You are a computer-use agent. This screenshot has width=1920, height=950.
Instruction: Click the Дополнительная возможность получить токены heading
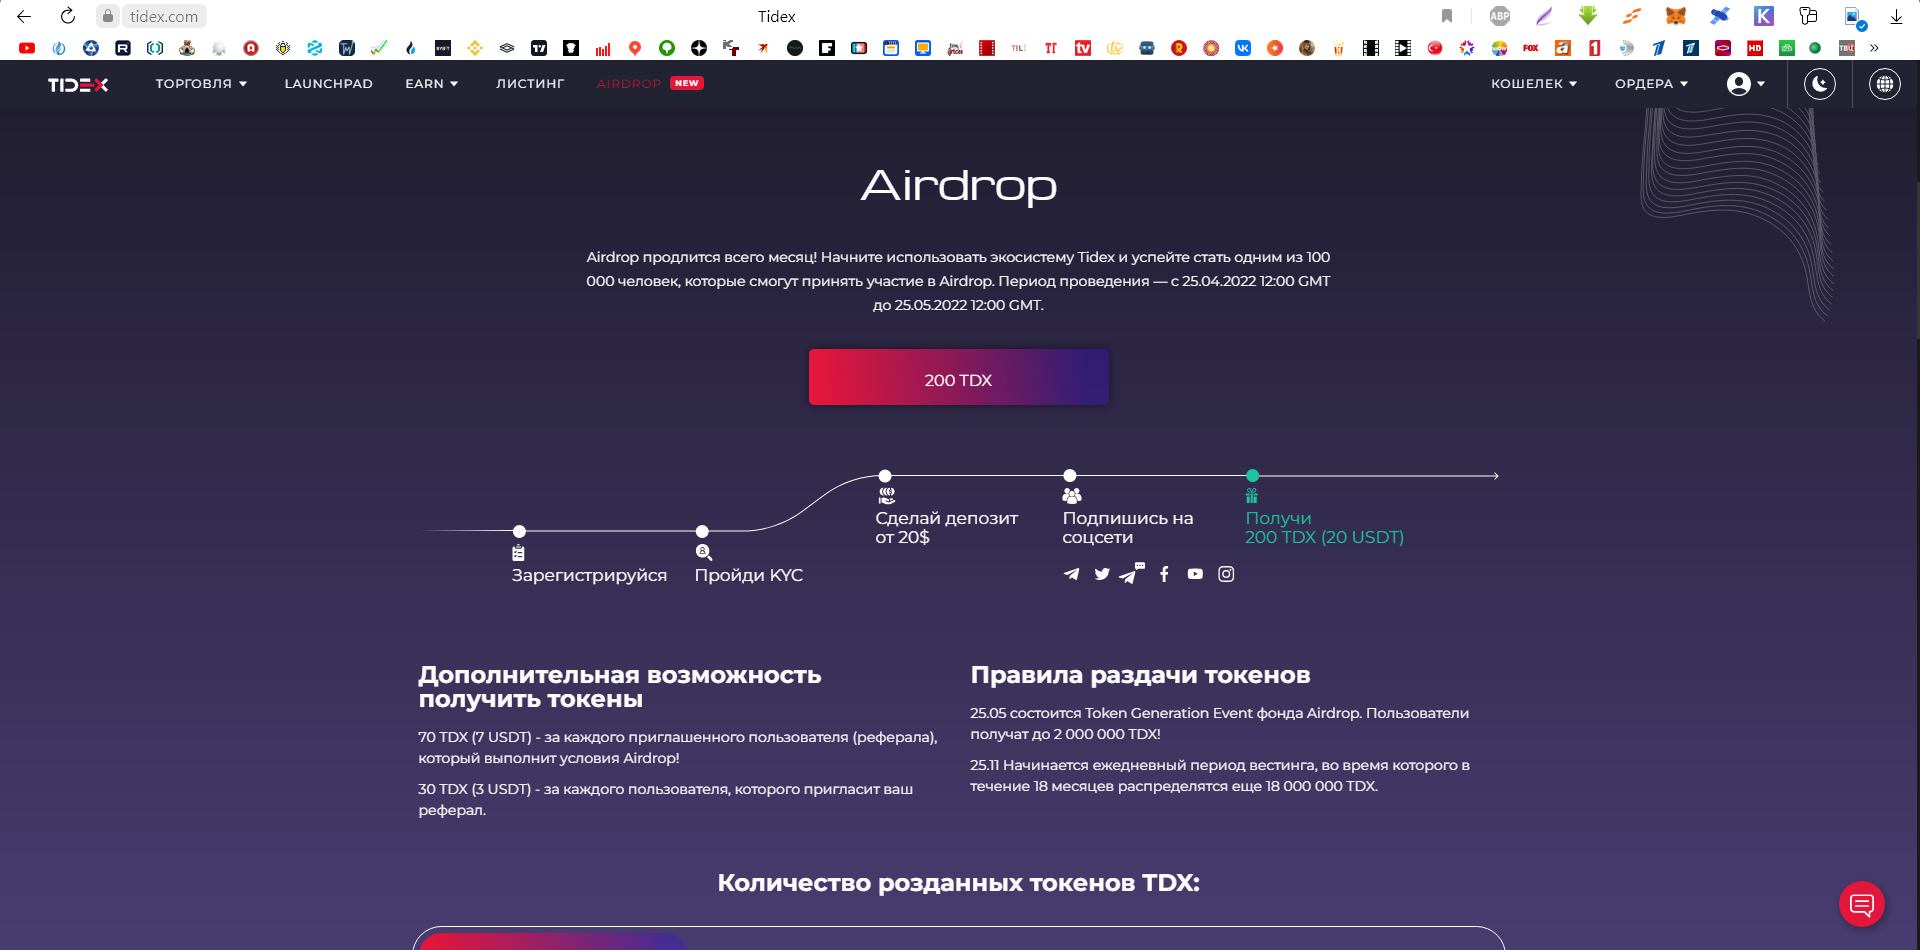tap(620, 687)
